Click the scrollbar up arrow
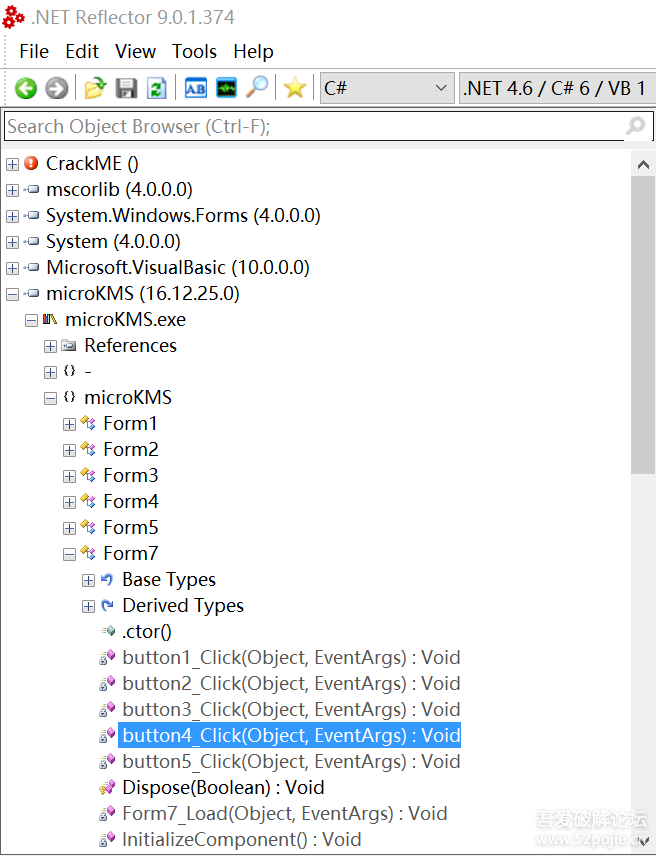Screen dimensions: 656x856 click(643, 164)
